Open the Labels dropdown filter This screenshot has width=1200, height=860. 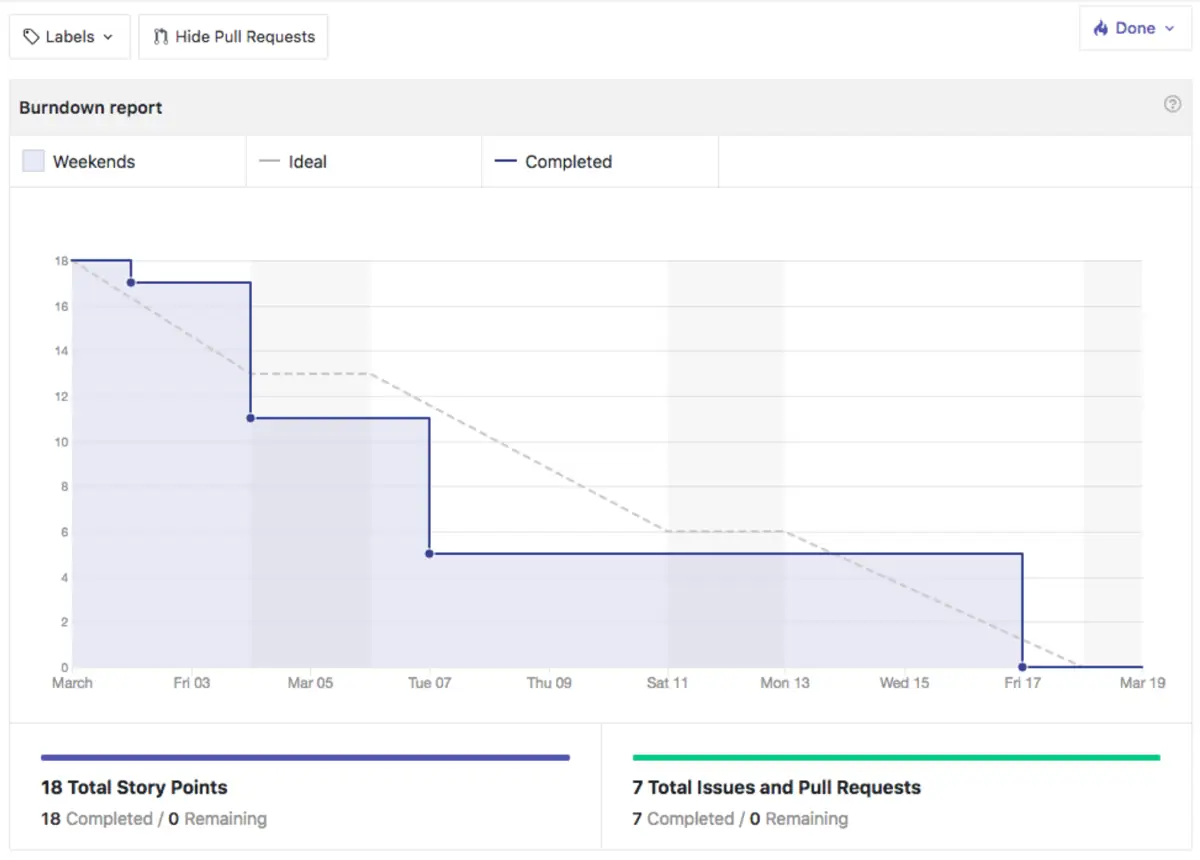tap(70, 37)
